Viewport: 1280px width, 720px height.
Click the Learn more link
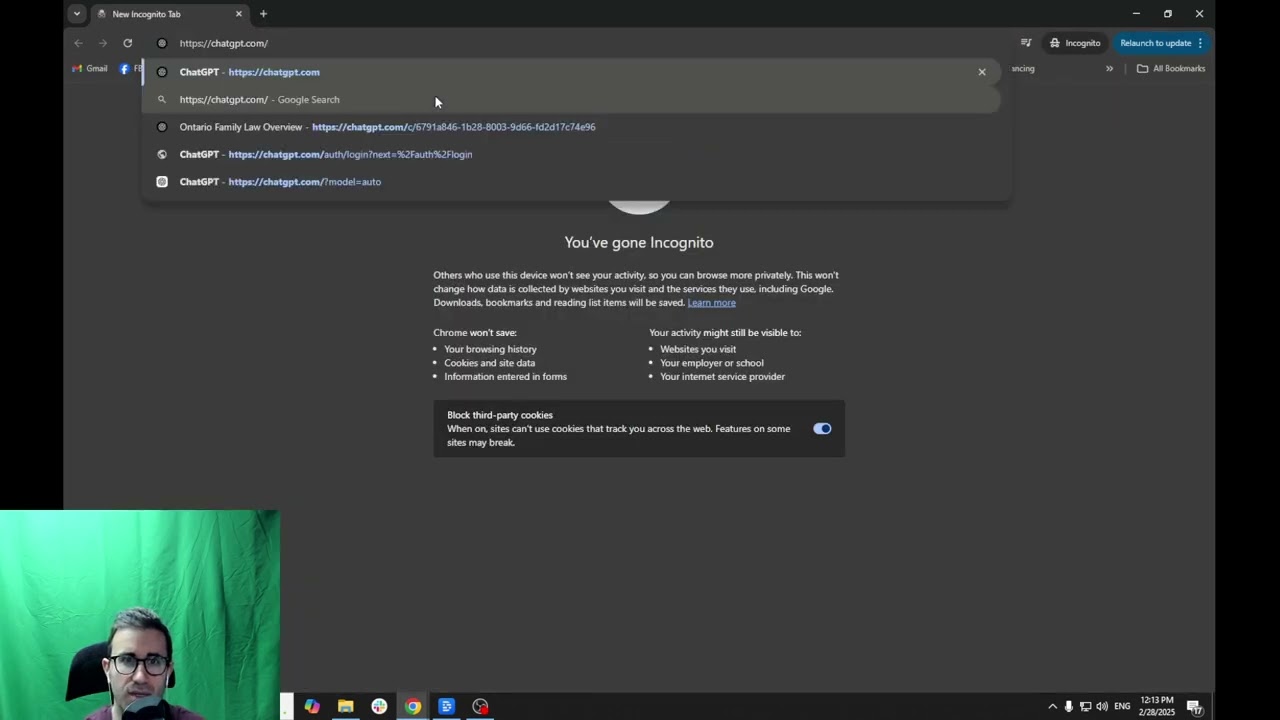[711, 303]
